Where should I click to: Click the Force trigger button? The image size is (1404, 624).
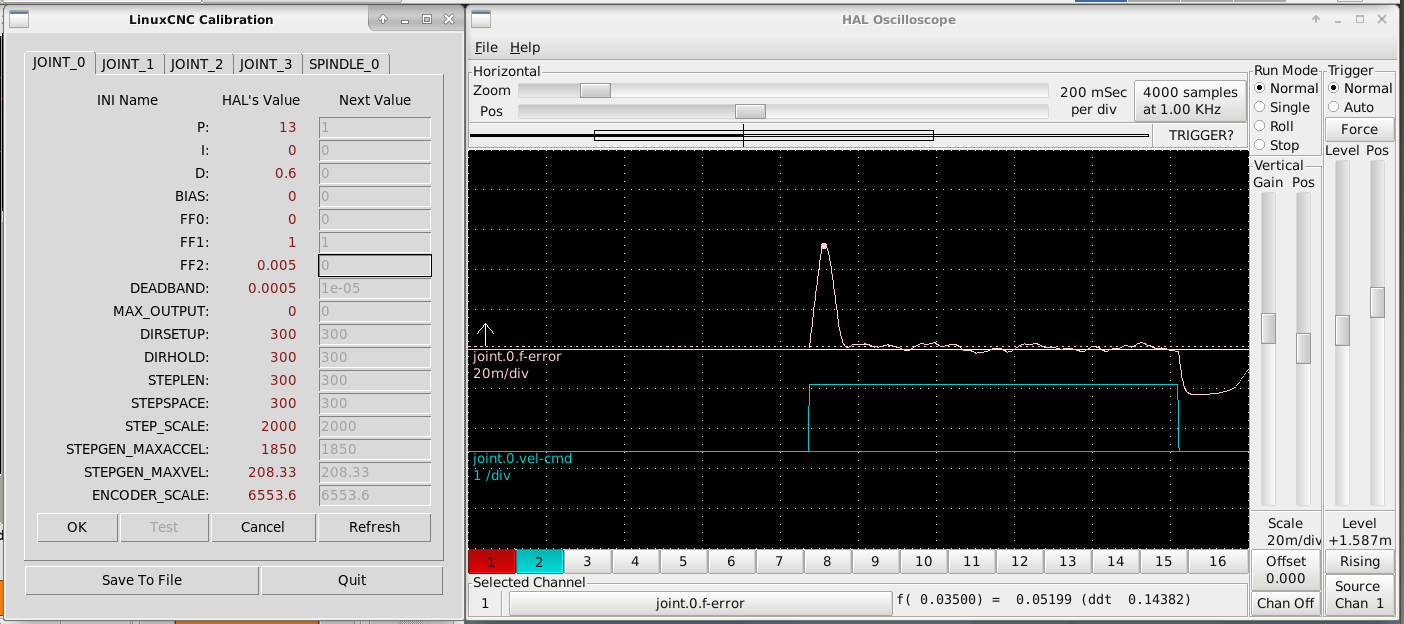pos(1359,129)
